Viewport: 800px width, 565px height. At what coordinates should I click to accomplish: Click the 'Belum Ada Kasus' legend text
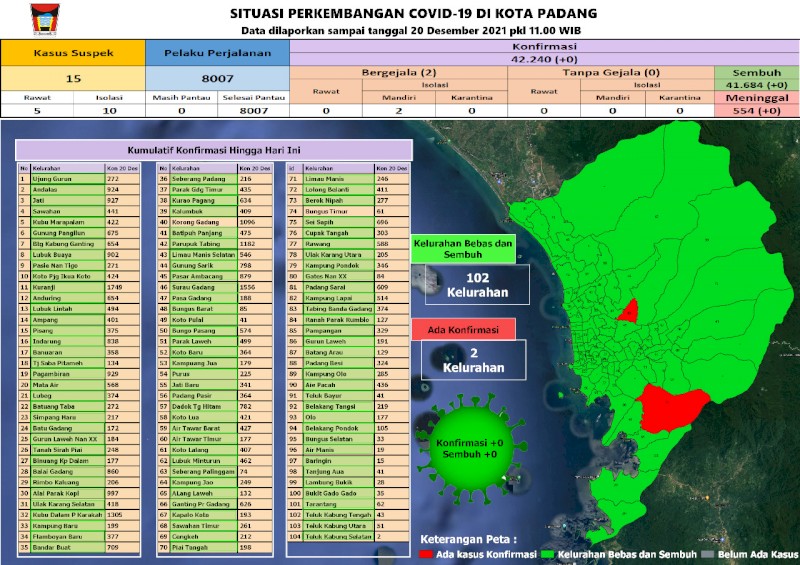click(x=758, y=554)
